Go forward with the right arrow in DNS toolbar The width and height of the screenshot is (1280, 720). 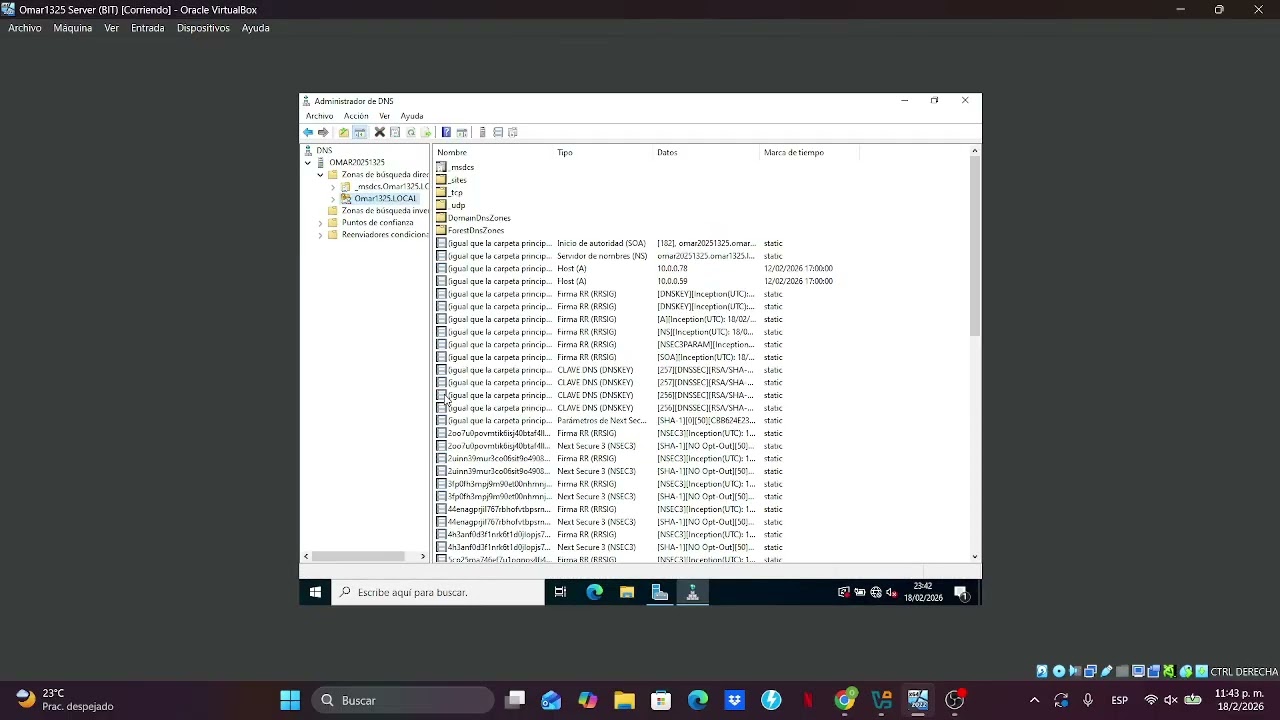[323, 133]
